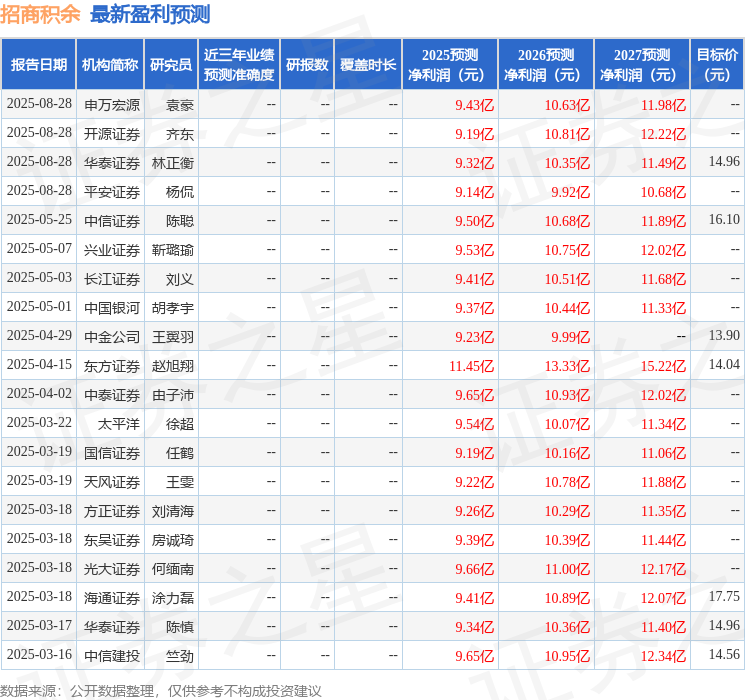Image resolution: width=745 pixels, height=700 pixels.
Task: Select the 2025预测净利润 header
Action: pos(450,64)
